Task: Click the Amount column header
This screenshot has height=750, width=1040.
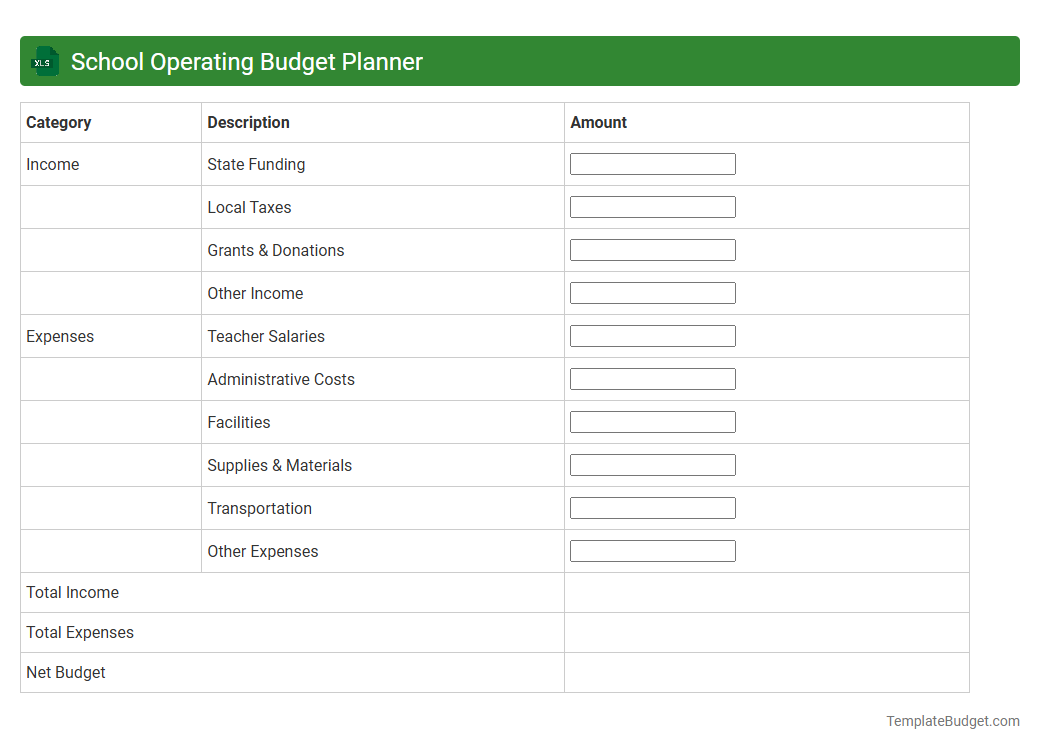Action: [x=599, y=122]
